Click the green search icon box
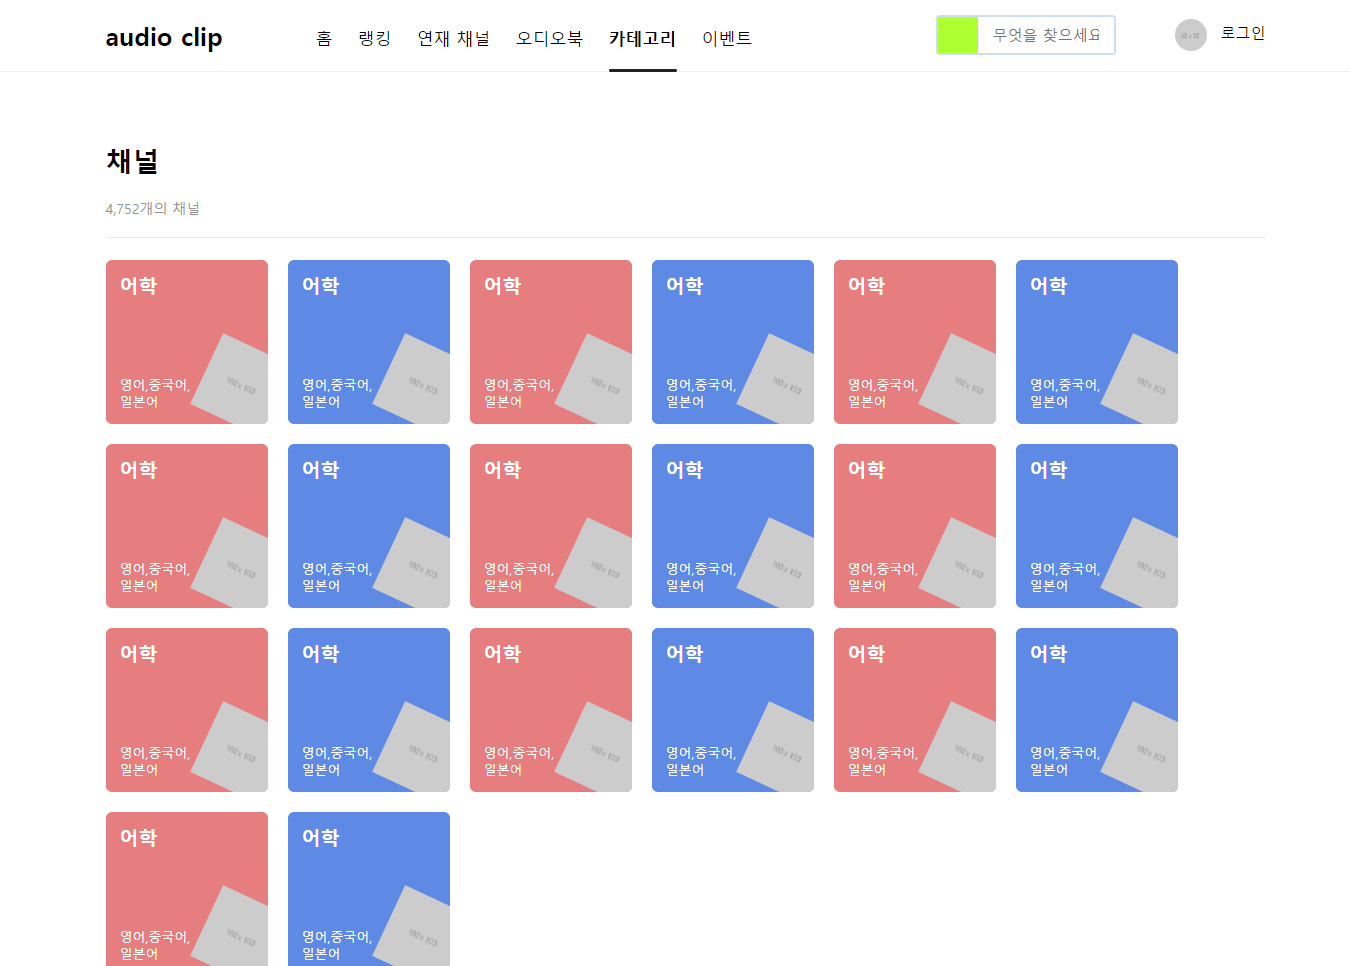This screenshot has height=966, width=1350. pyautogui.click(x=957, y=35)
